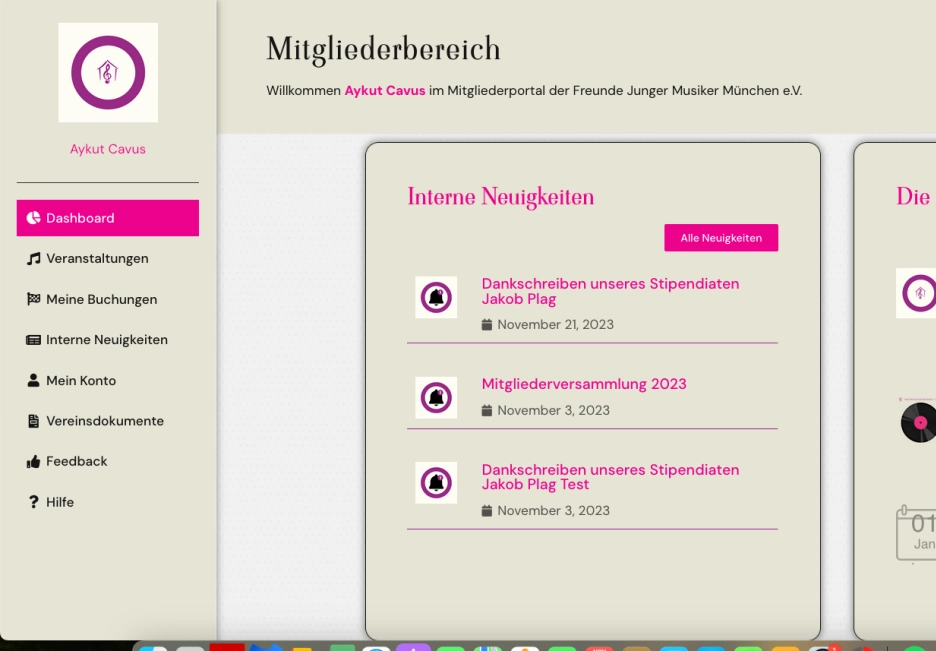Select Vereinsdokumente from the sidebar

[104, 421]
